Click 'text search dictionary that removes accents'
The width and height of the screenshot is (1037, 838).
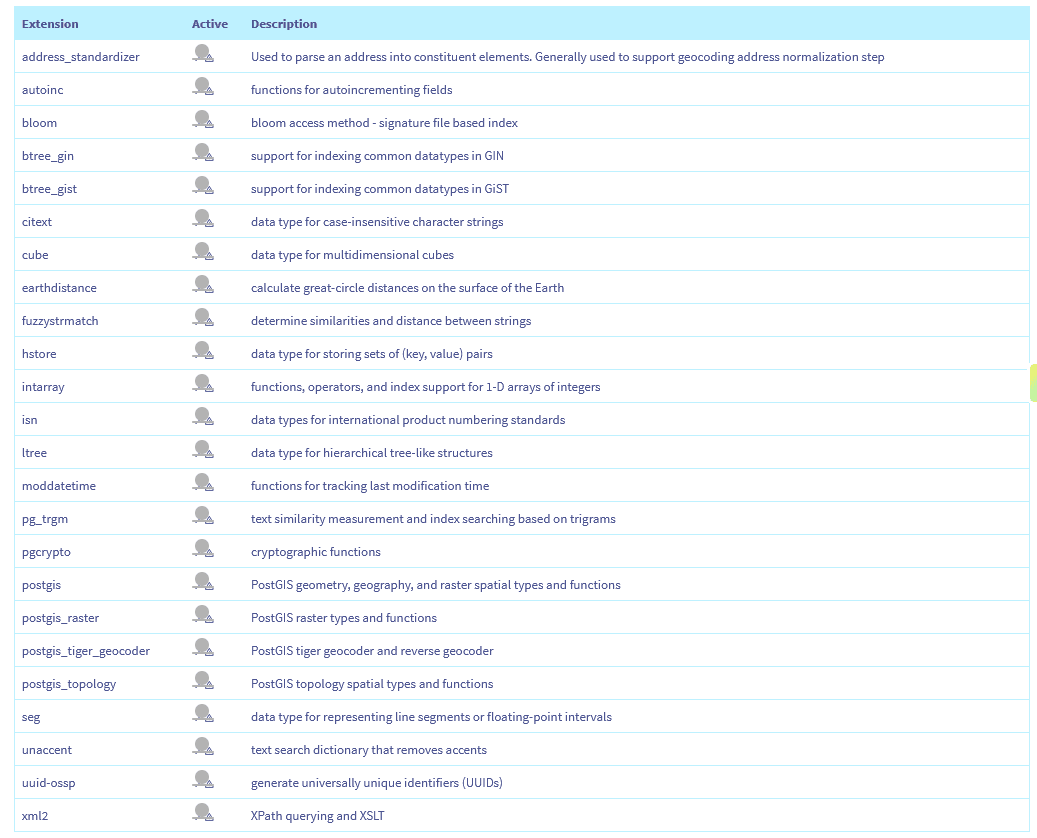[369, 750]
